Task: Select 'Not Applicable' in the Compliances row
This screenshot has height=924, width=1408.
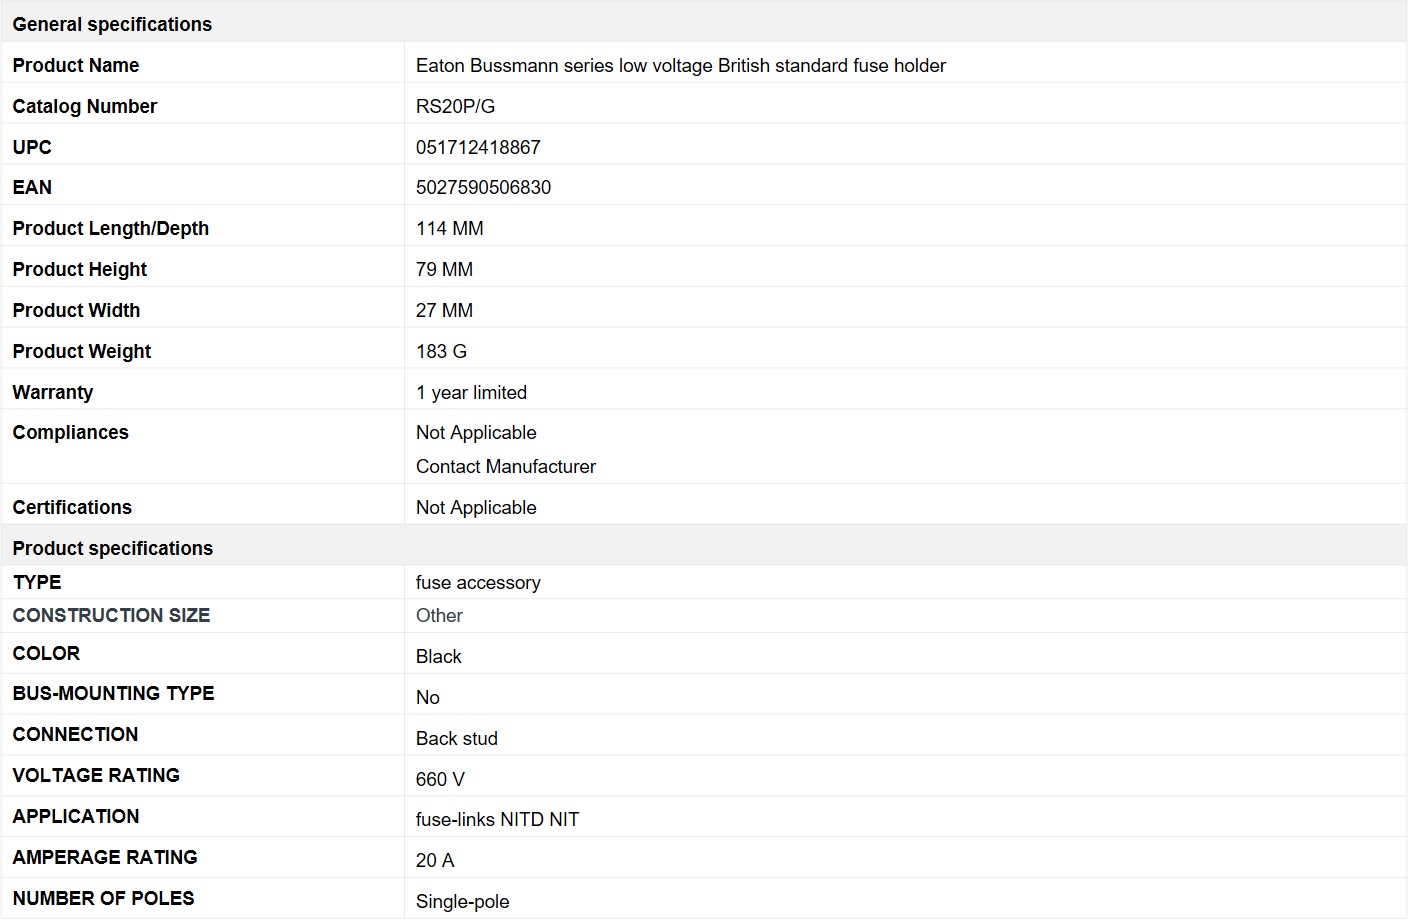Action: pos(477,432)
